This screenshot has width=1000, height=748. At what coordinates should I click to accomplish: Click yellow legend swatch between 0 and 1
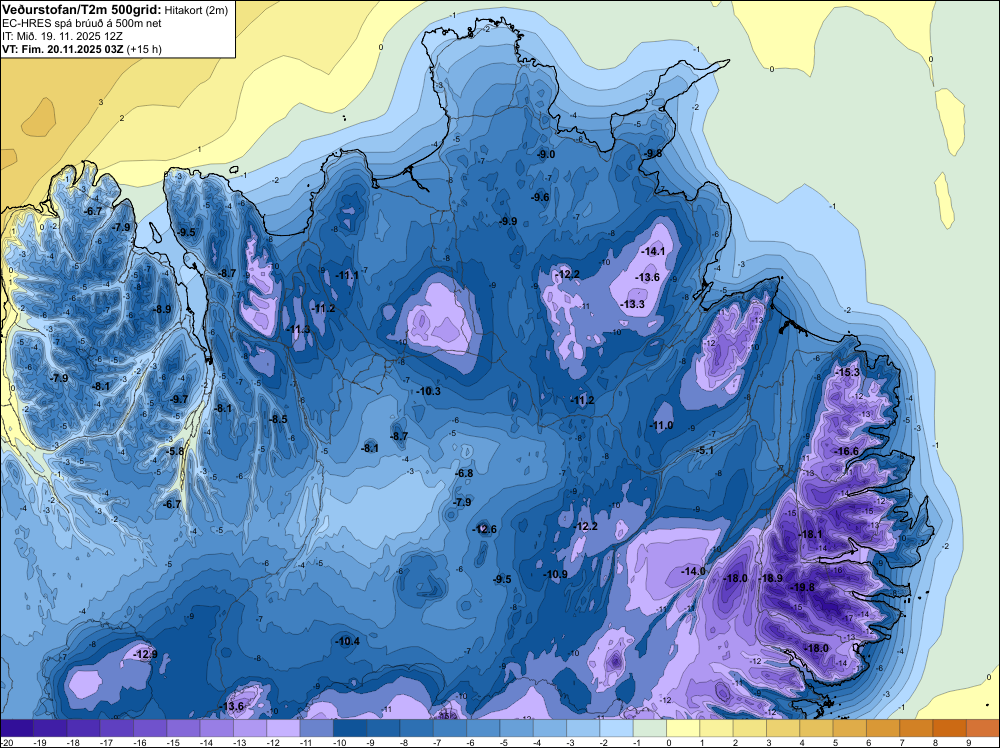(x=683, y=728)
